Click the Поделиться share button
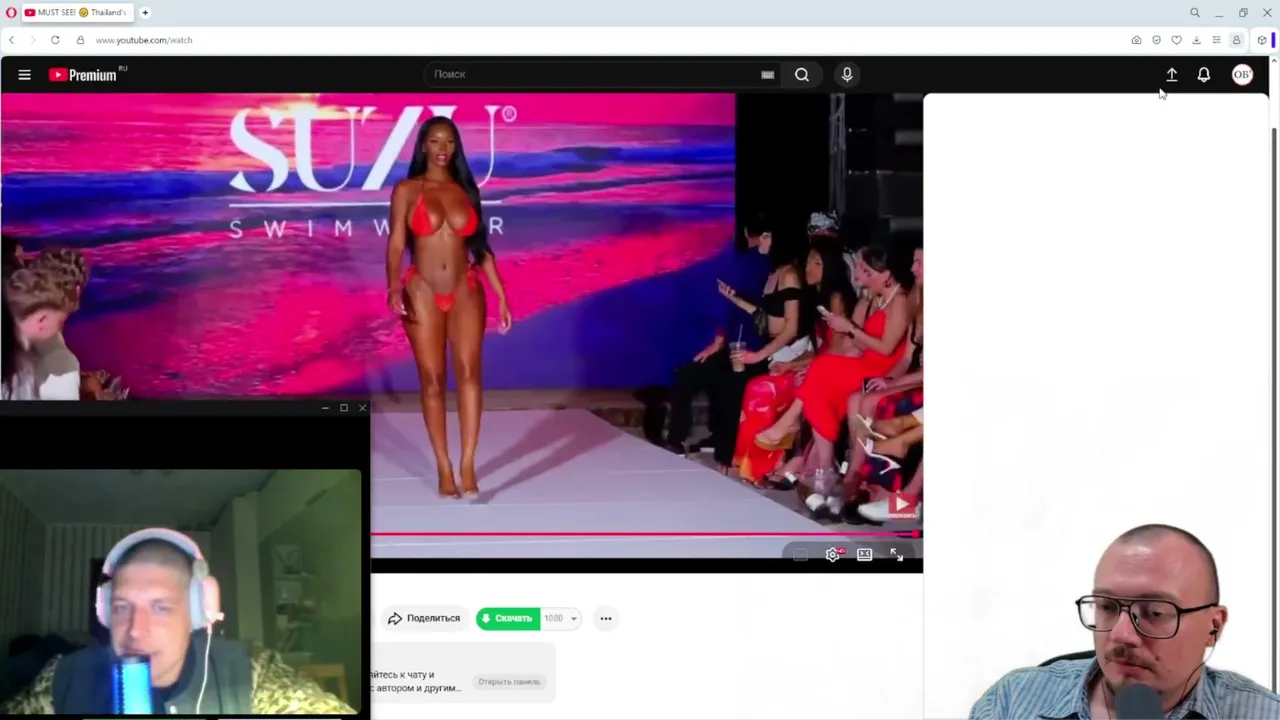This screenshot has height=720, width=1280. [x=424, y=618]
